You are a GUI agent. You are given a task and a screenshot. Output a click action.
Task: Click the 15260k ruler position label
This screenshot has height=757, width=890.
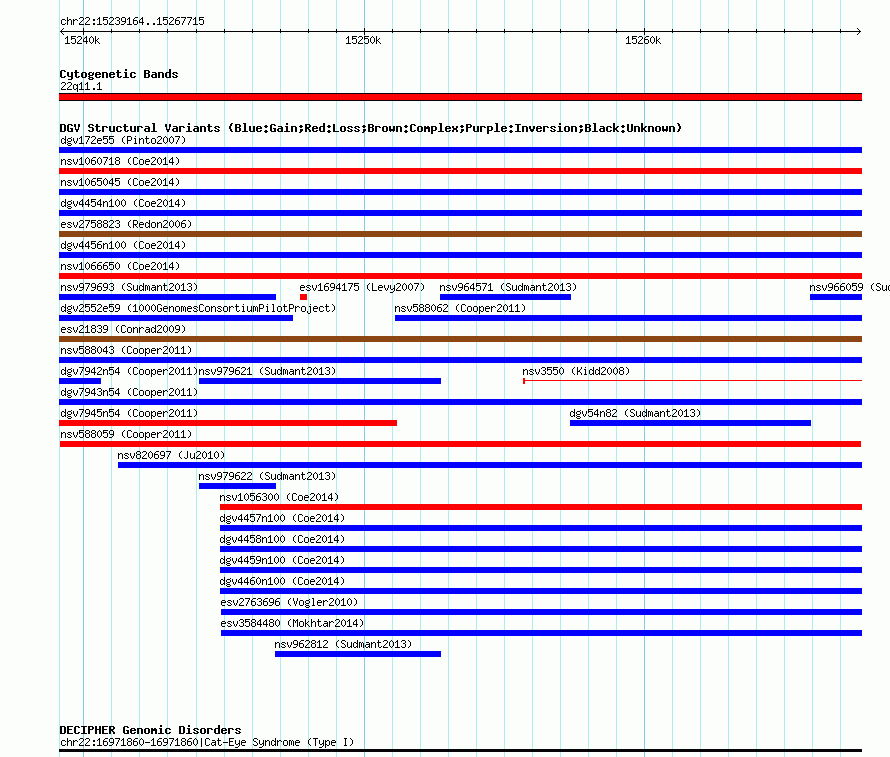coord(643,40)
